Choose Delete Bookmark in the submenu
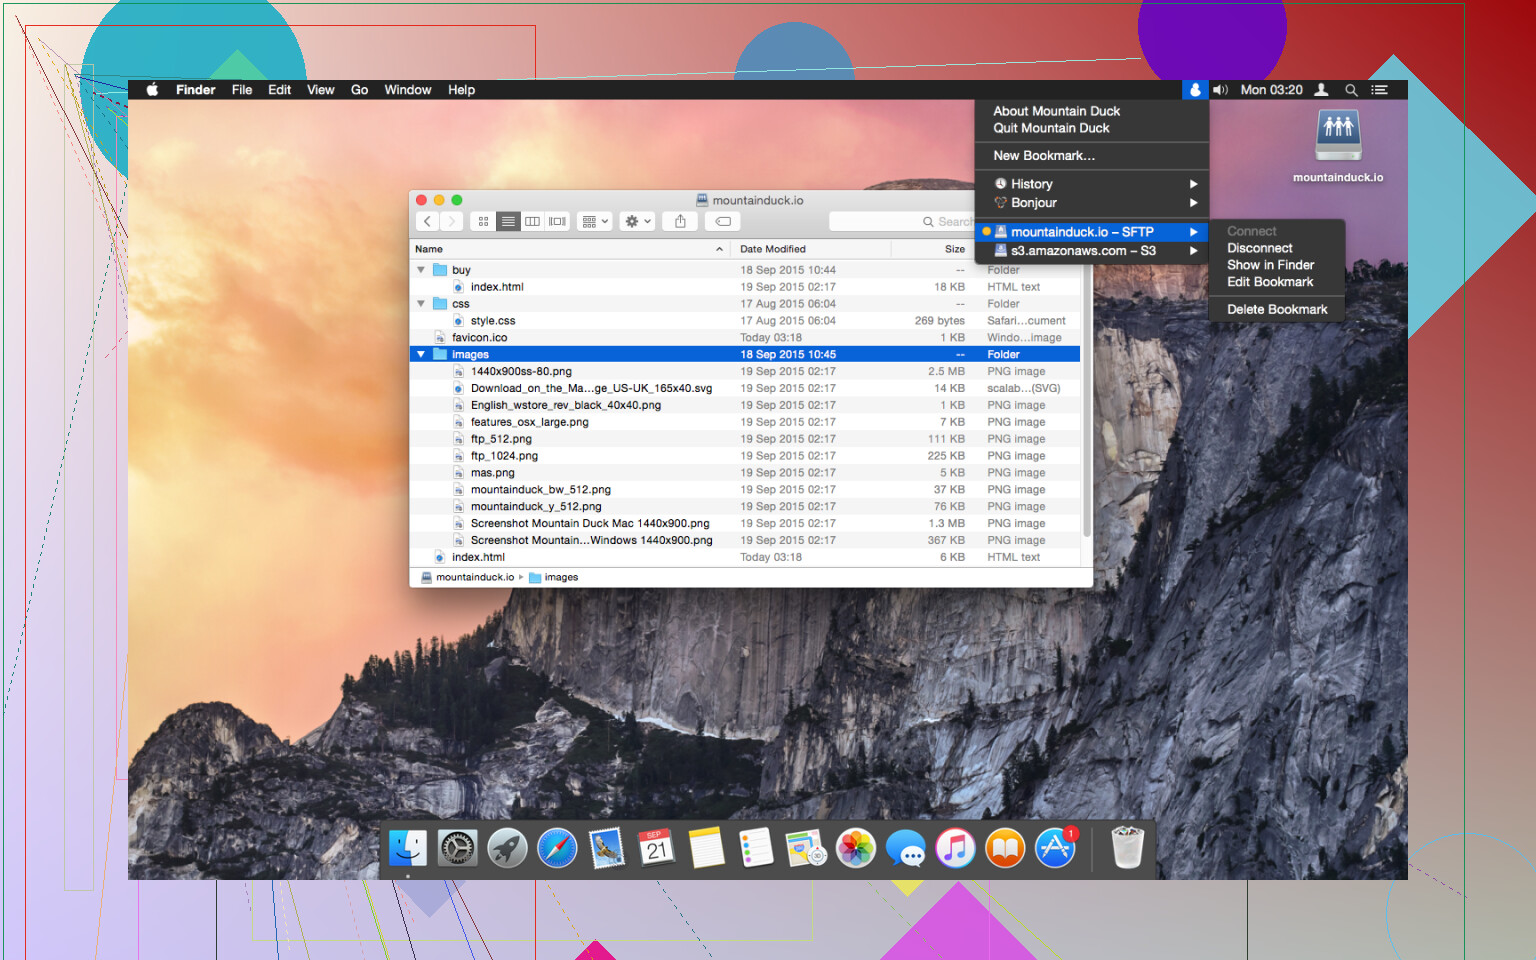The height and width of the screenshot is (960, 1536). coord(1277,310)
